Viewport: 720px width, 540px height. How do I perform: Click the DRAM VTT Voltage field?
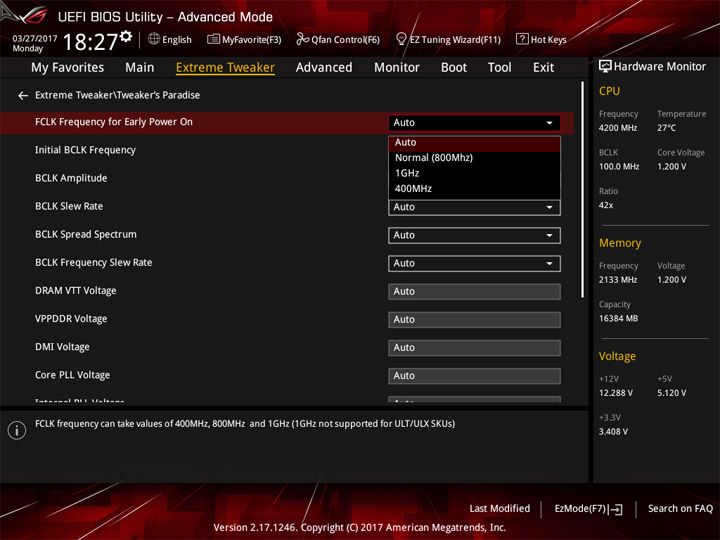pos(474,292)
